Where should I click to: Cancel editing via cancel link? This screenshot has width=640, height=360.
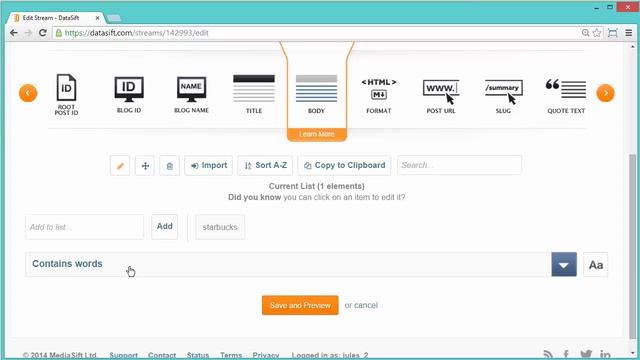click(x=366, y=305)
